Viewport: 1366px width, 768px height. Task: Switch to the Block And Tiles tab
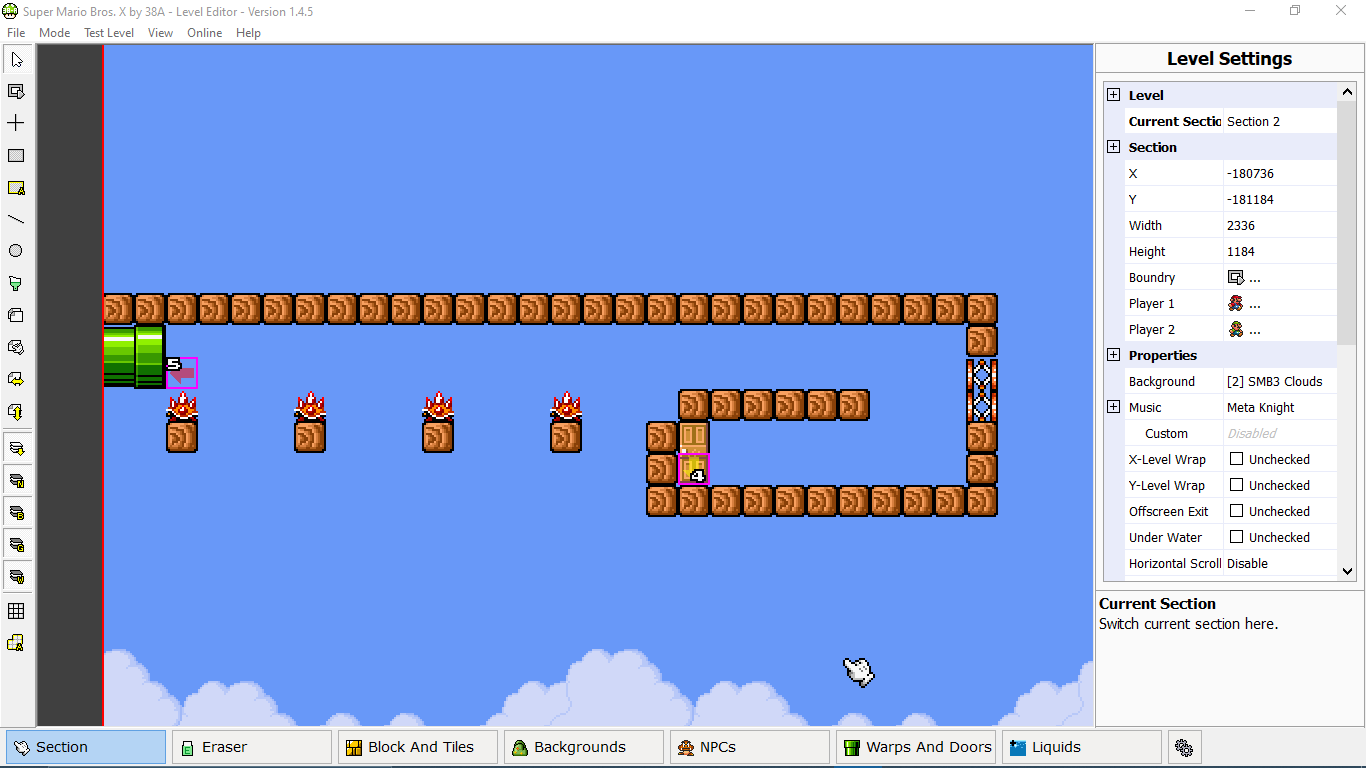click(418, 747)
